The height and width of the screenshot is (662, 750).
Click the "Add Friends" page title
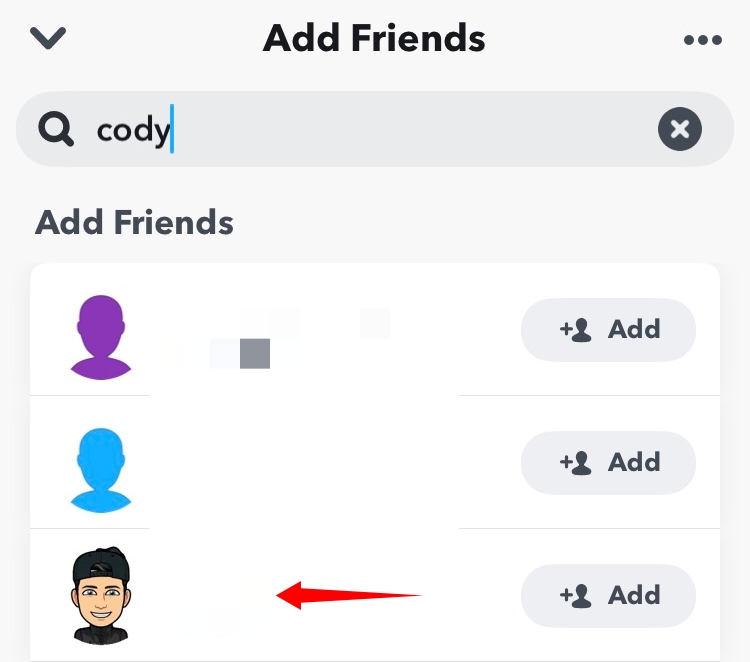(x=374, y=39)
